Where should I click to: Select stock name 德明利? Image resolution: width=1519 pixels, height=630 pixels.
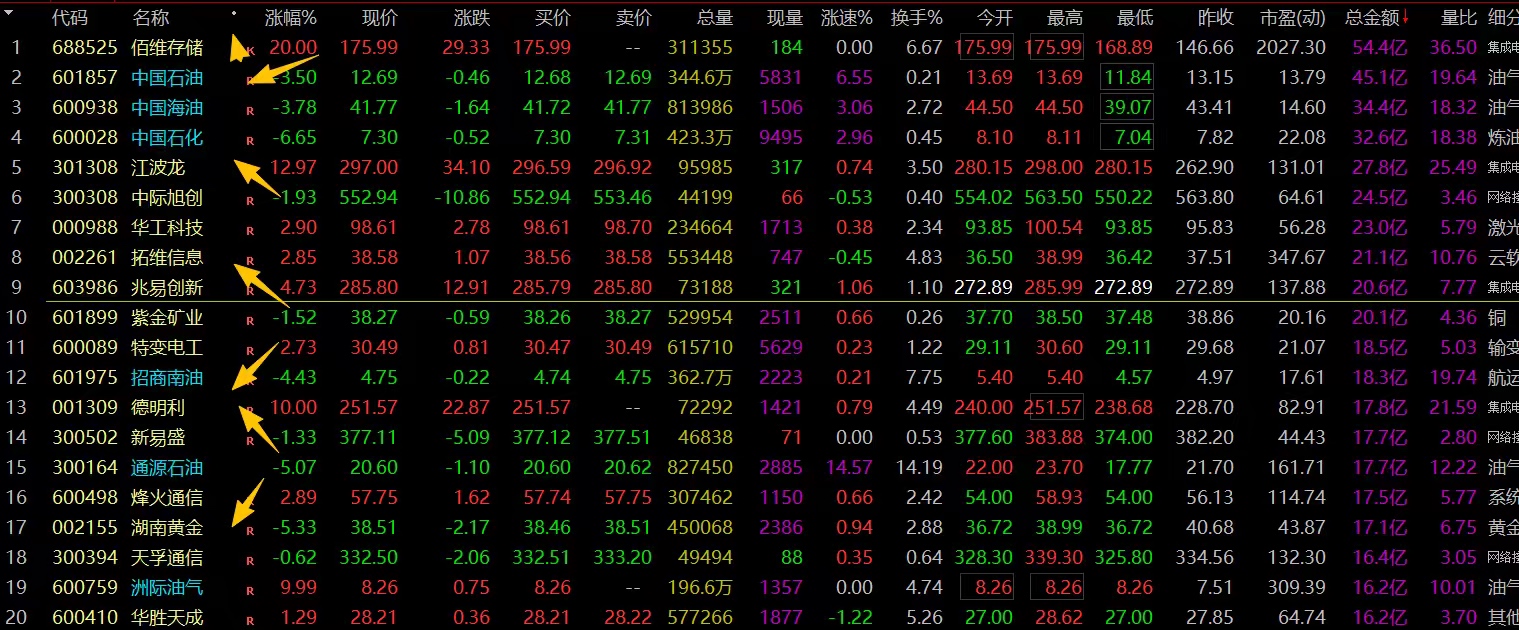coord(158,408)
